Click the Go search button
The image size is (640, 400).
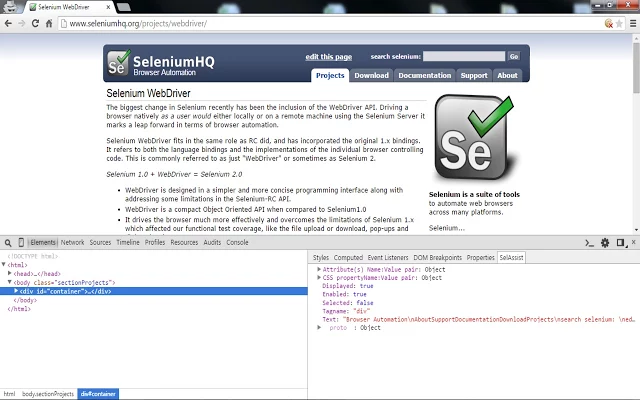(x=514, y=56)
